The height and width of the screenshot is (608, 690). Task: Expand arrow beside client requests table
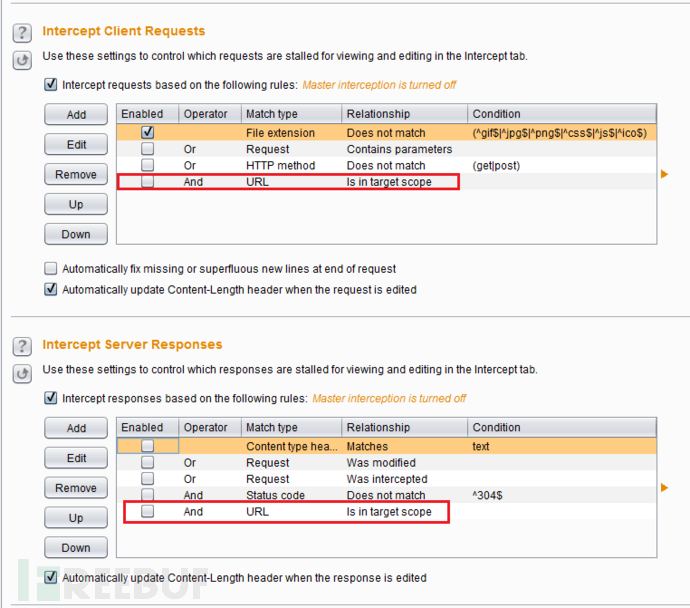pyautogui.click(x=664, y=174)
